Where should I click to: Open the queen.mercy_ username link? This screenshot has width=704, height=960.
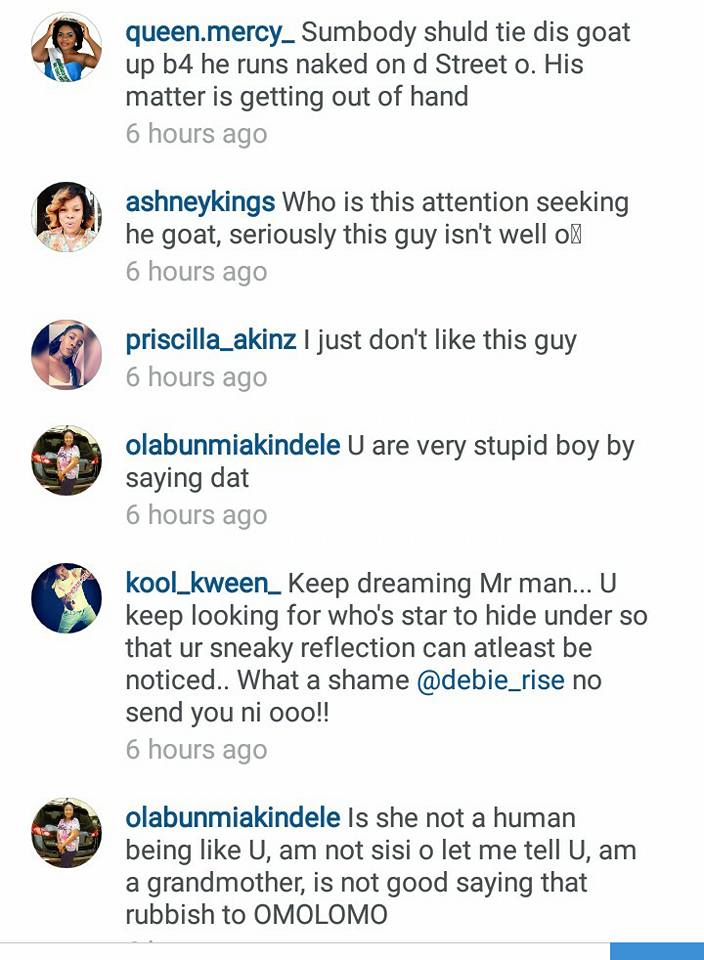[x=210, y=32]
